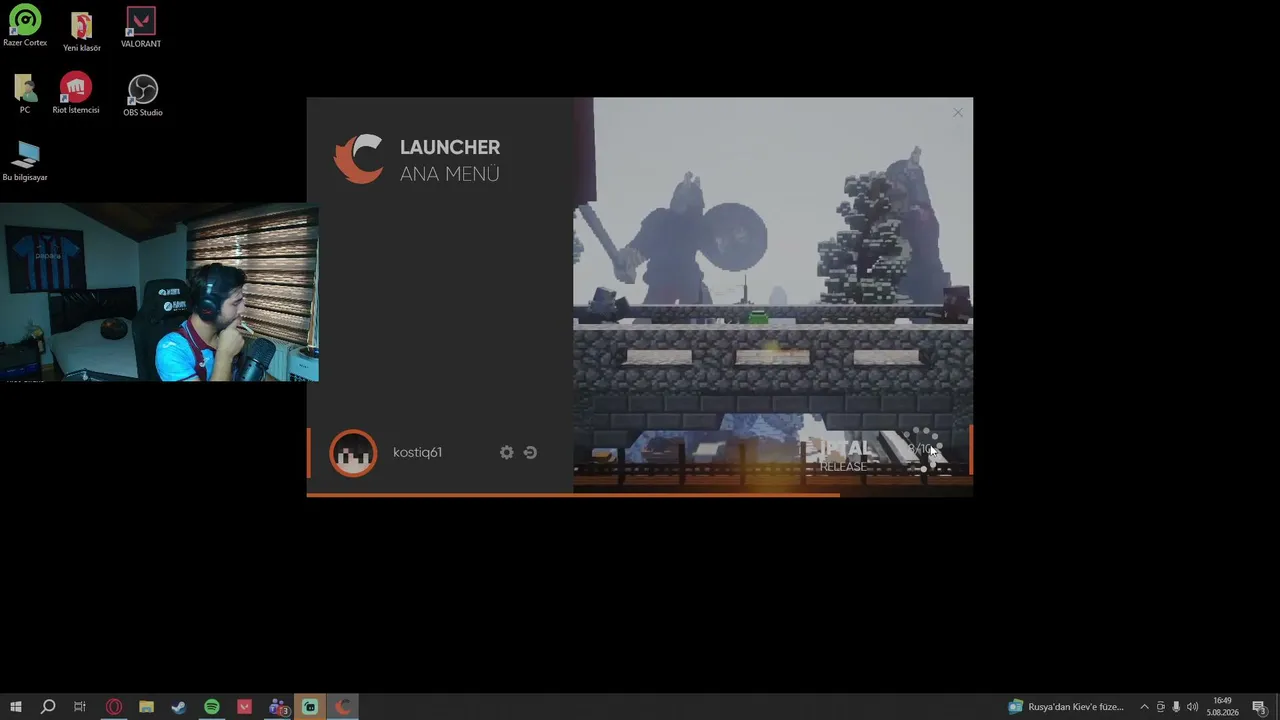Open the notification center
Screen dimensions: 1280x720
point(1260,707)
